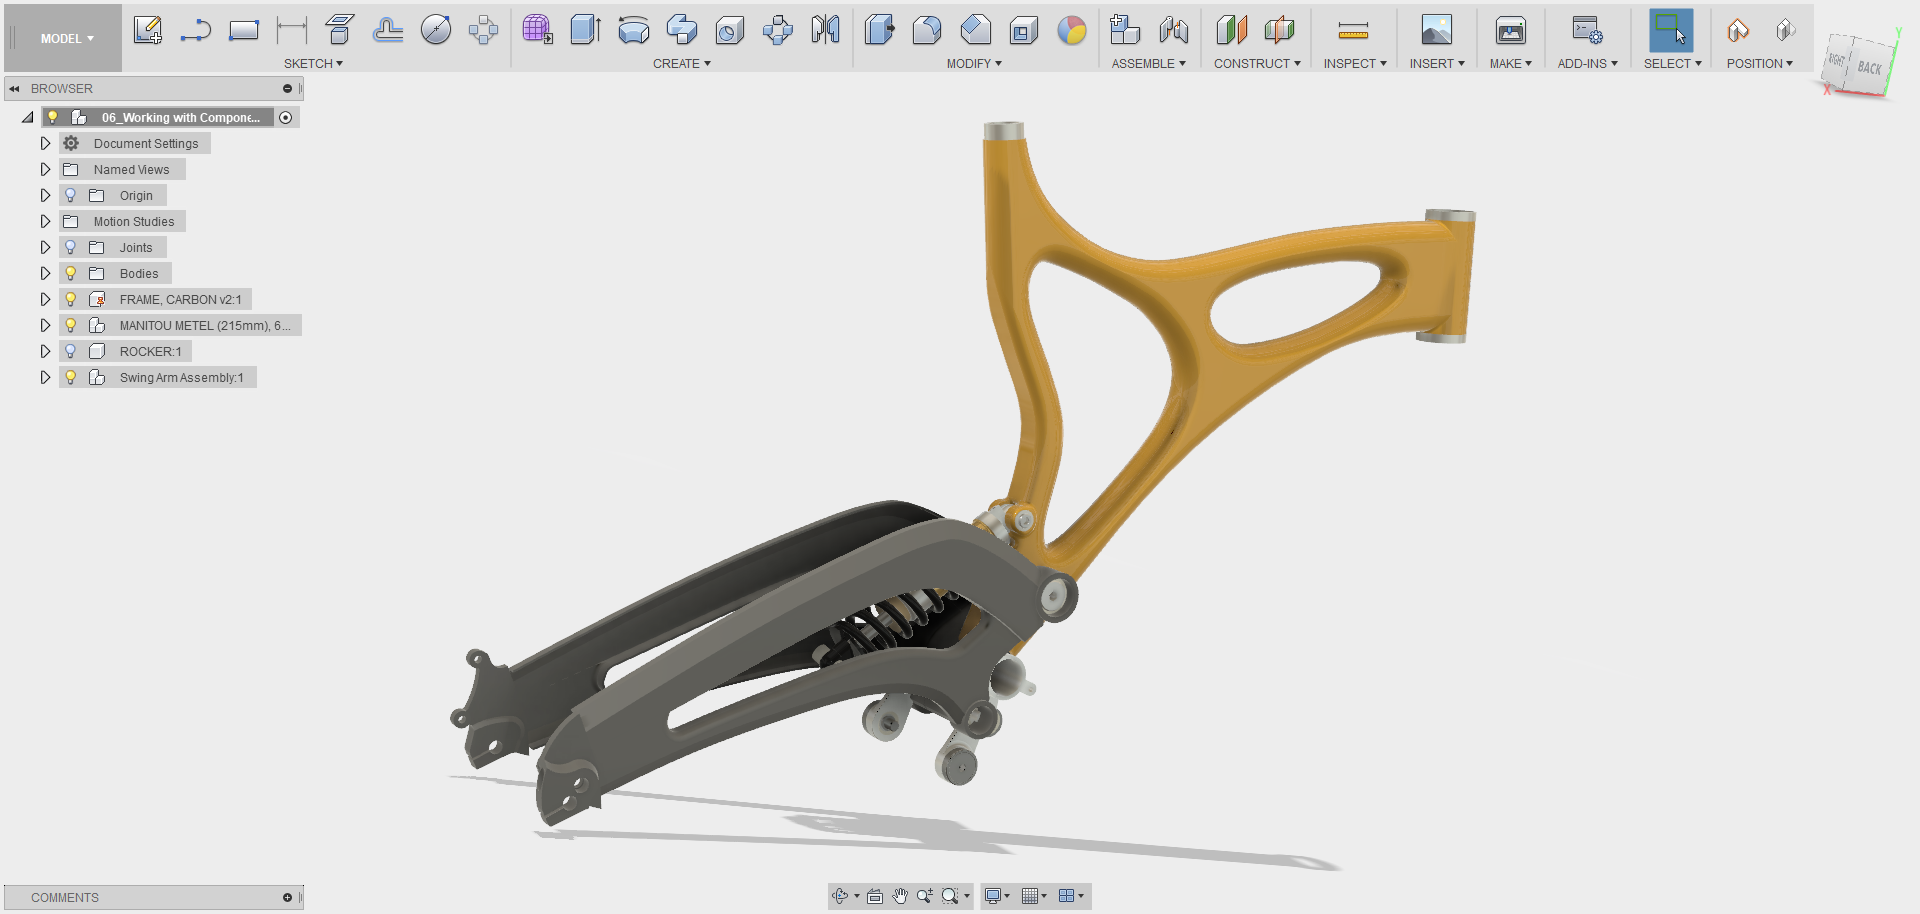Select the Create Sketch tool
This screenshot has width=1920, height=914.
[148, 30]
